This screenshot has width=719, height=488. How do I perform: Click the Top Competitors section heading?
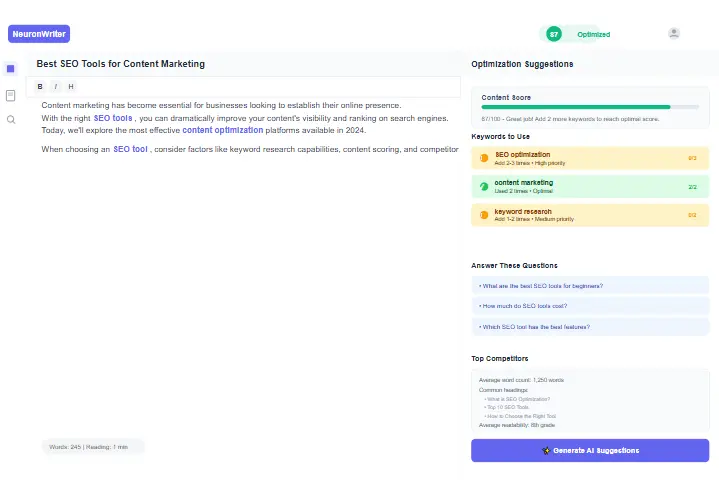tap(499, 359)
